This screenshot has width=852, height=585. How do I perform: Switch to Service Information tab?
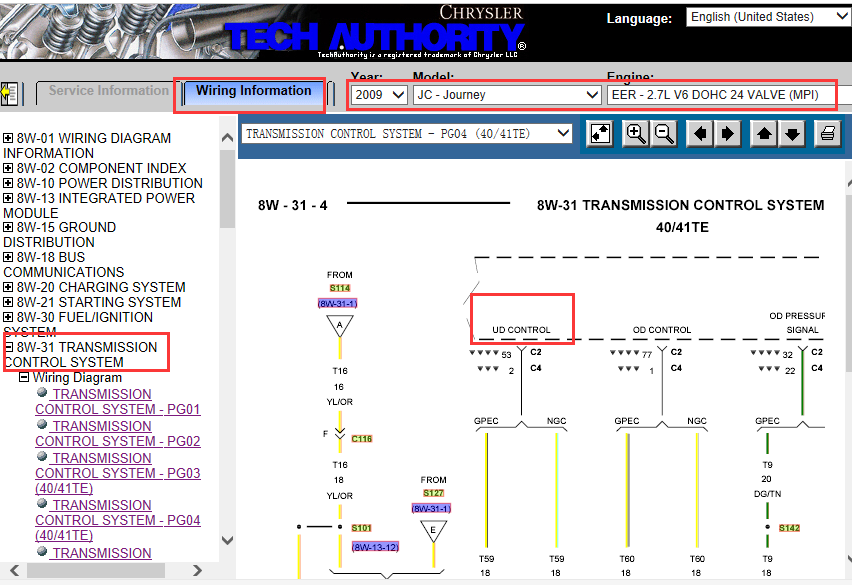(108, 91)
